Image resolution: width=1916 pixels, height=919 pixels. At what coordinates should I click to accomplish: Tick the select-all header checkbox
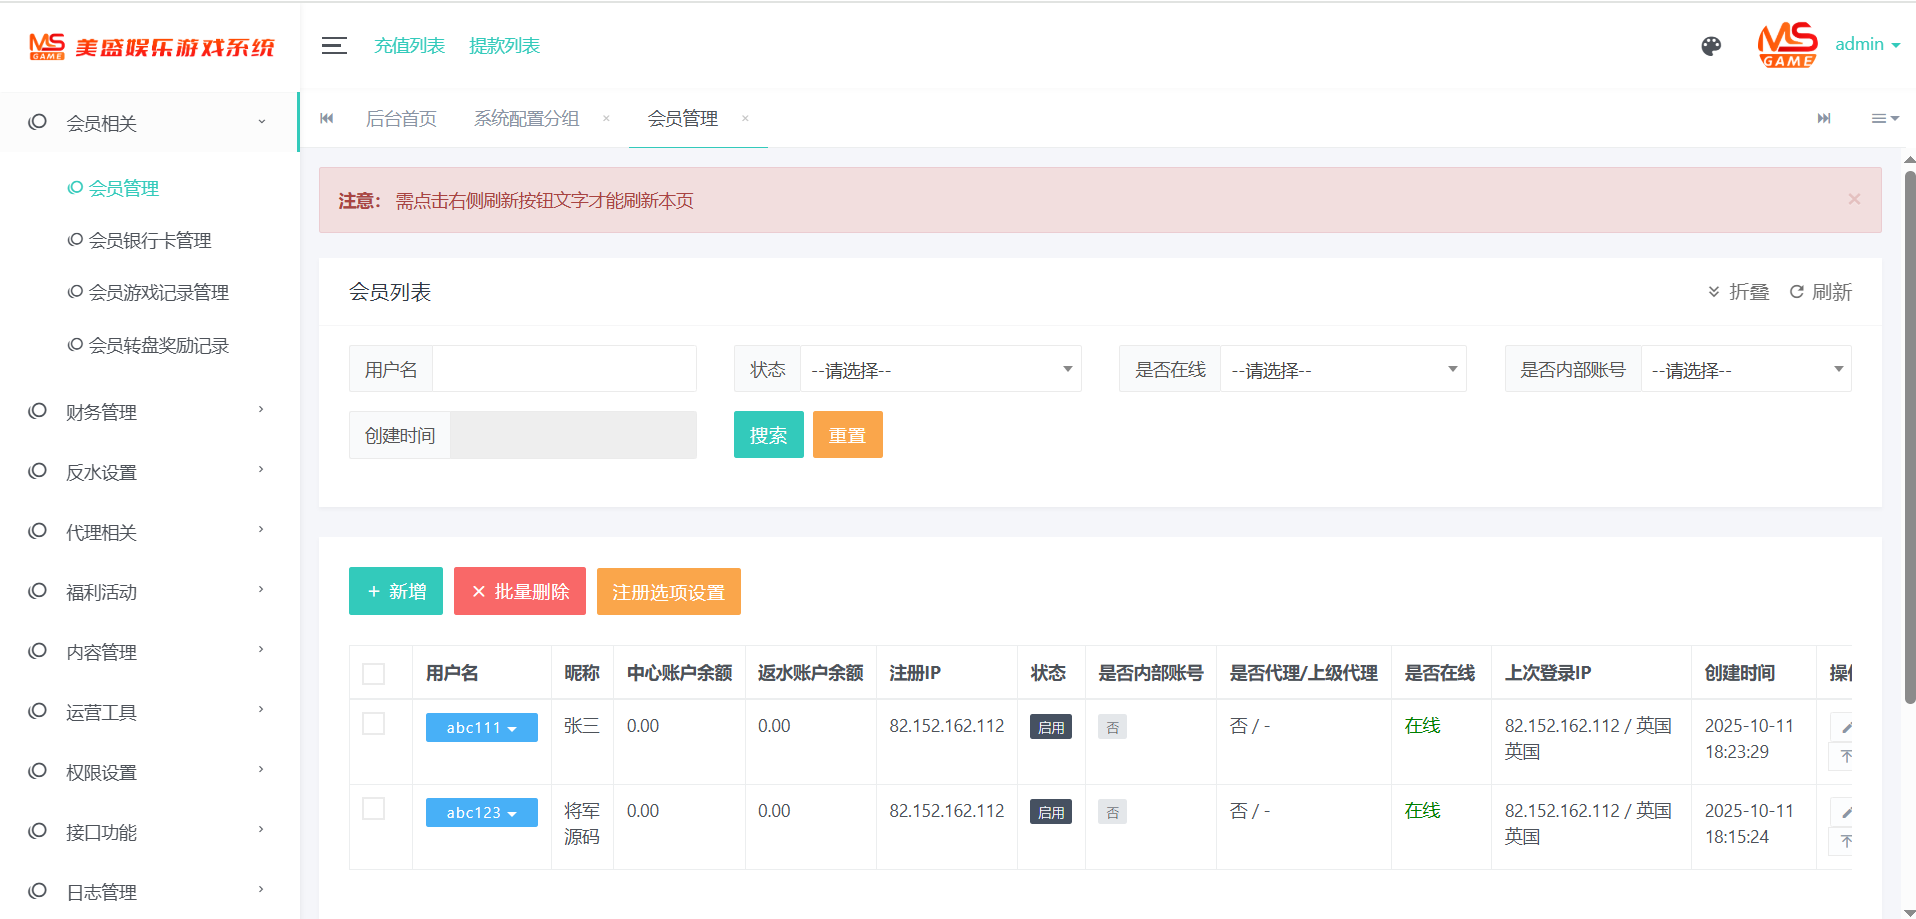pyautogui.click(x=374, y=674)
